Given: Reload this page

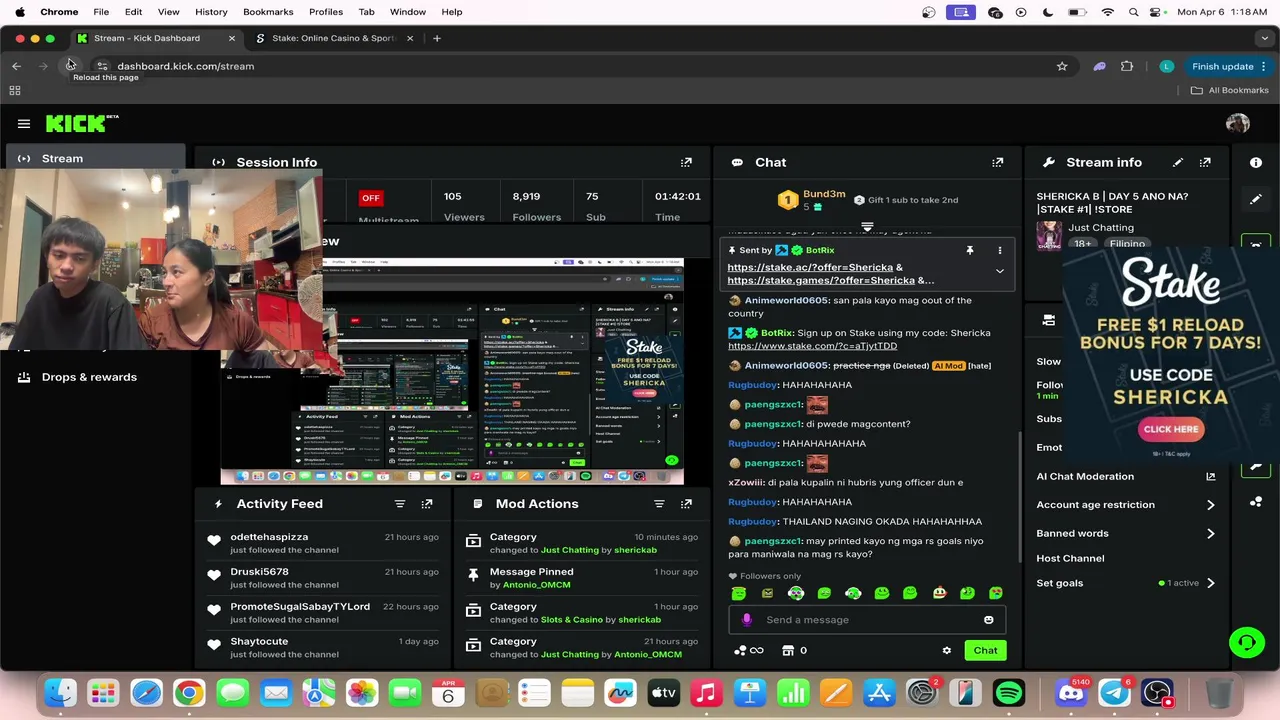Looking at the screenshot, I should tap(70, 66).
